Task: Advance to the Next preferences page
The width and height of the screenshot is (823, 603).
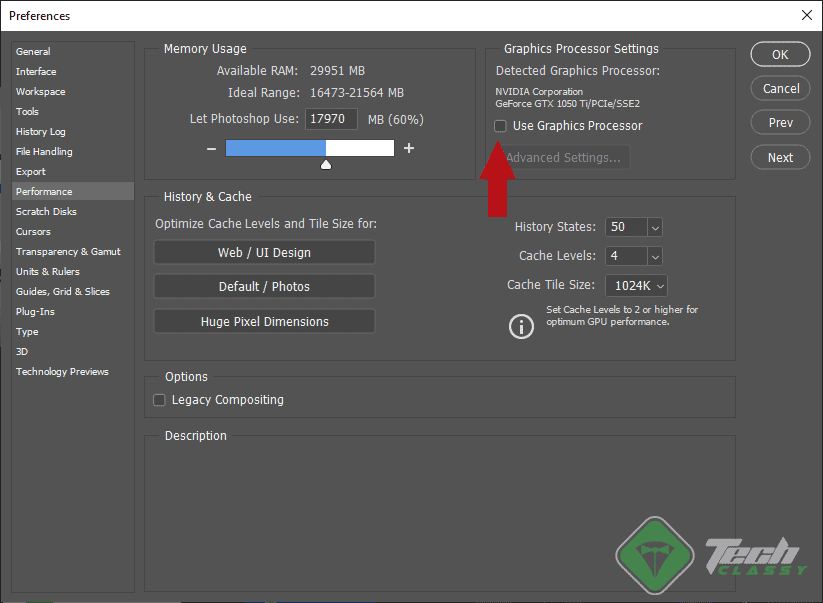Action: point(780,157)
